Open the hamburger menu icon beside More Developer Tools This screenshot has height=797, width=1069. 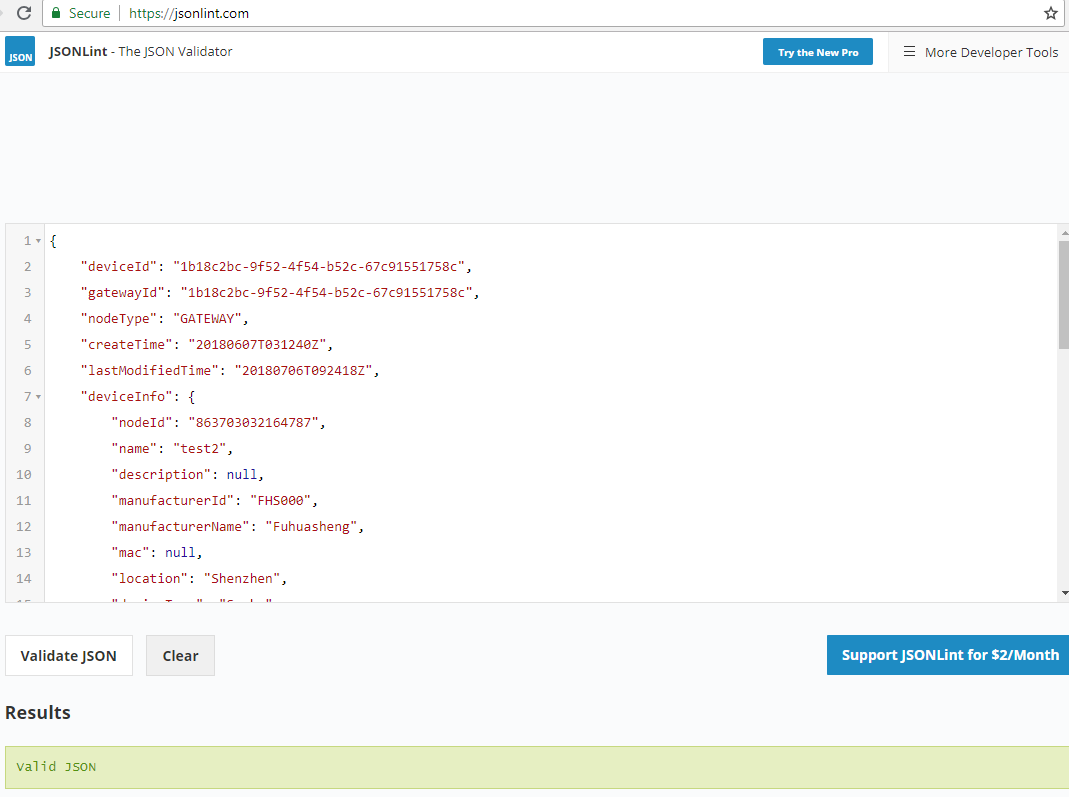909,52
